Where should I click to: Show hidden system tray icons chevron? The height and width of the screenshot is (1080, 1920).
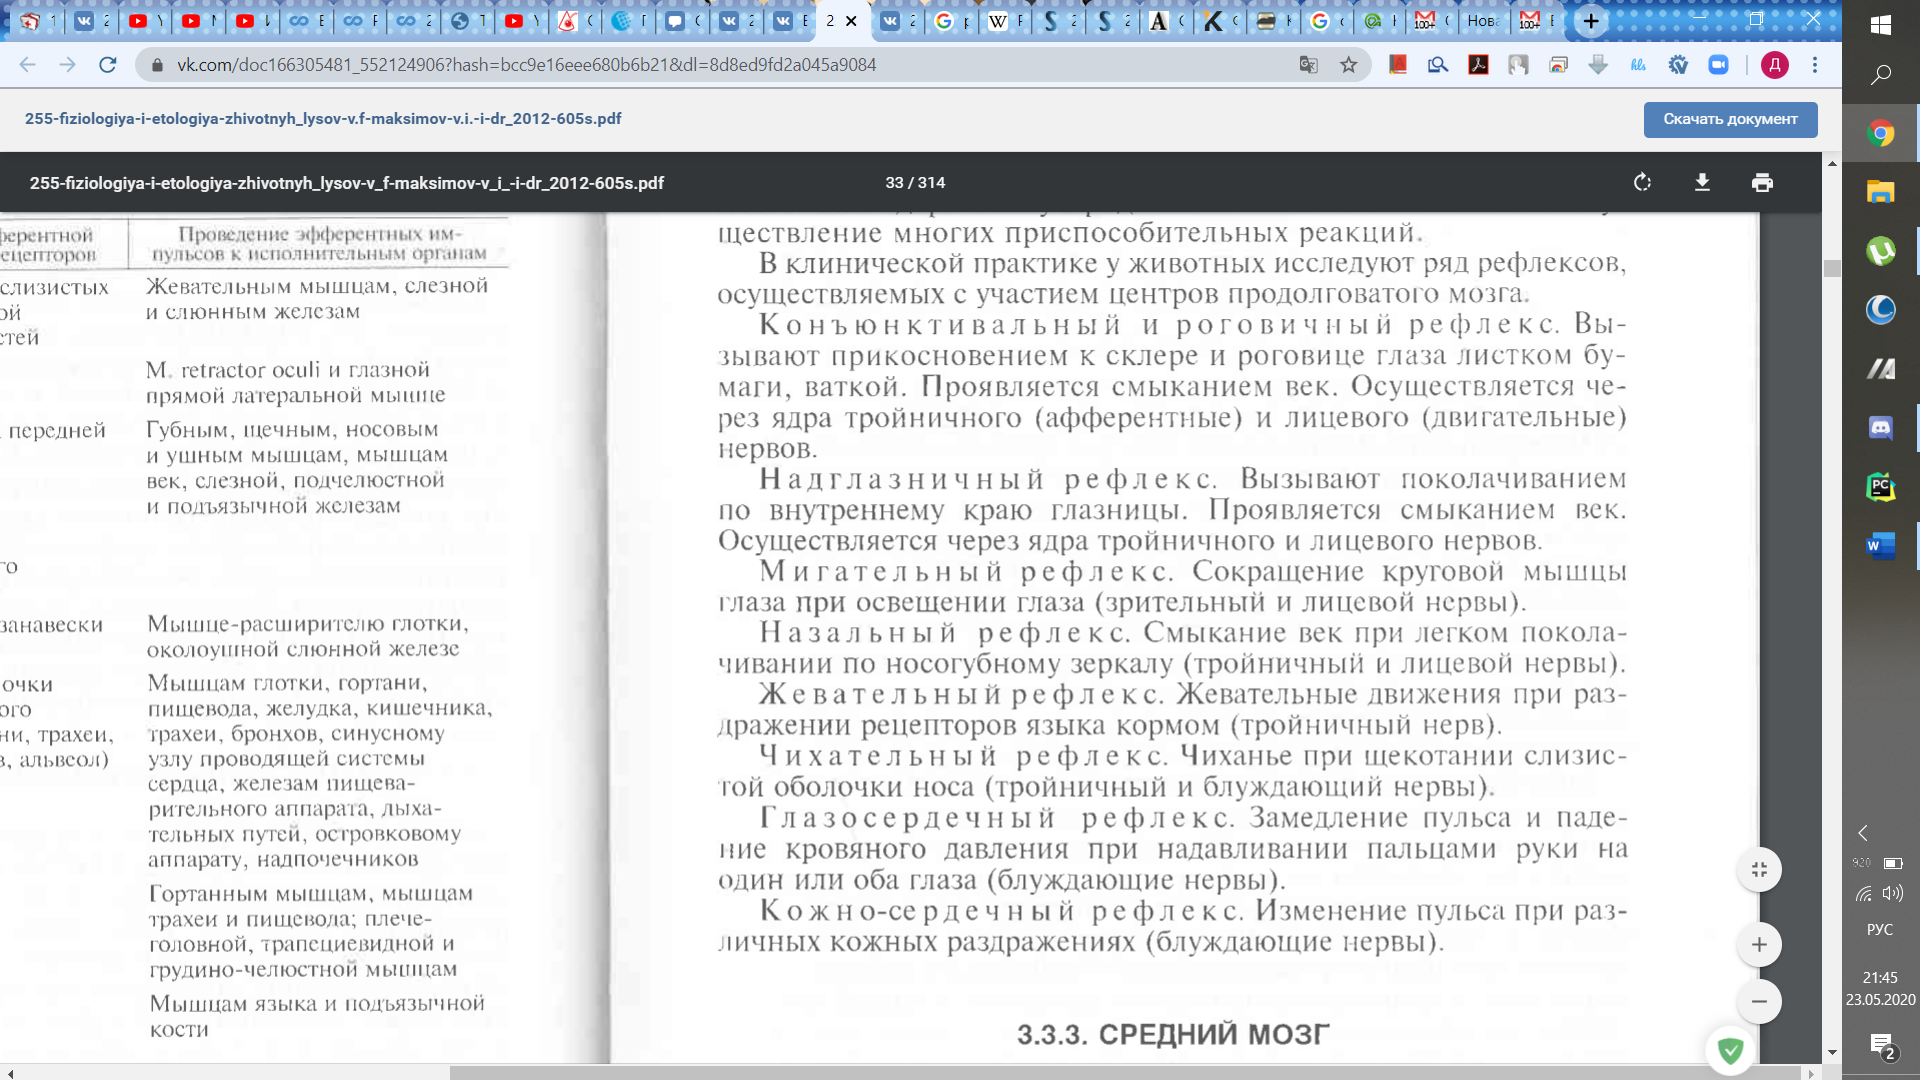1863,833
